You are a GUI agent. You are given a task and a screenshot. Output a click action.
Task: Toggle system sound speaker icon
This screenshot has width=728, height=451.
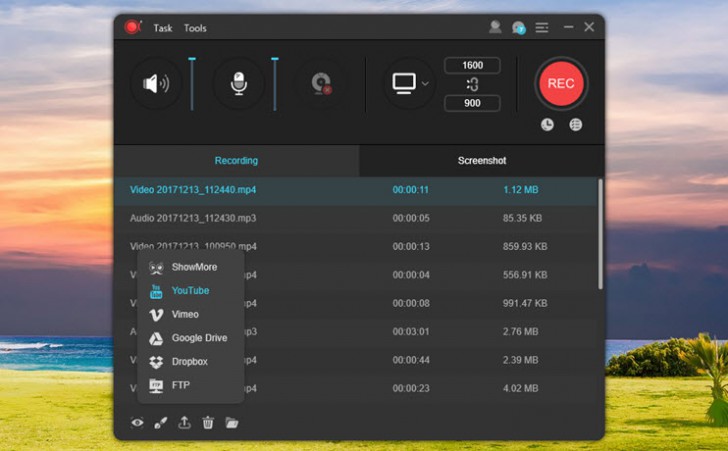click(156, 84)
